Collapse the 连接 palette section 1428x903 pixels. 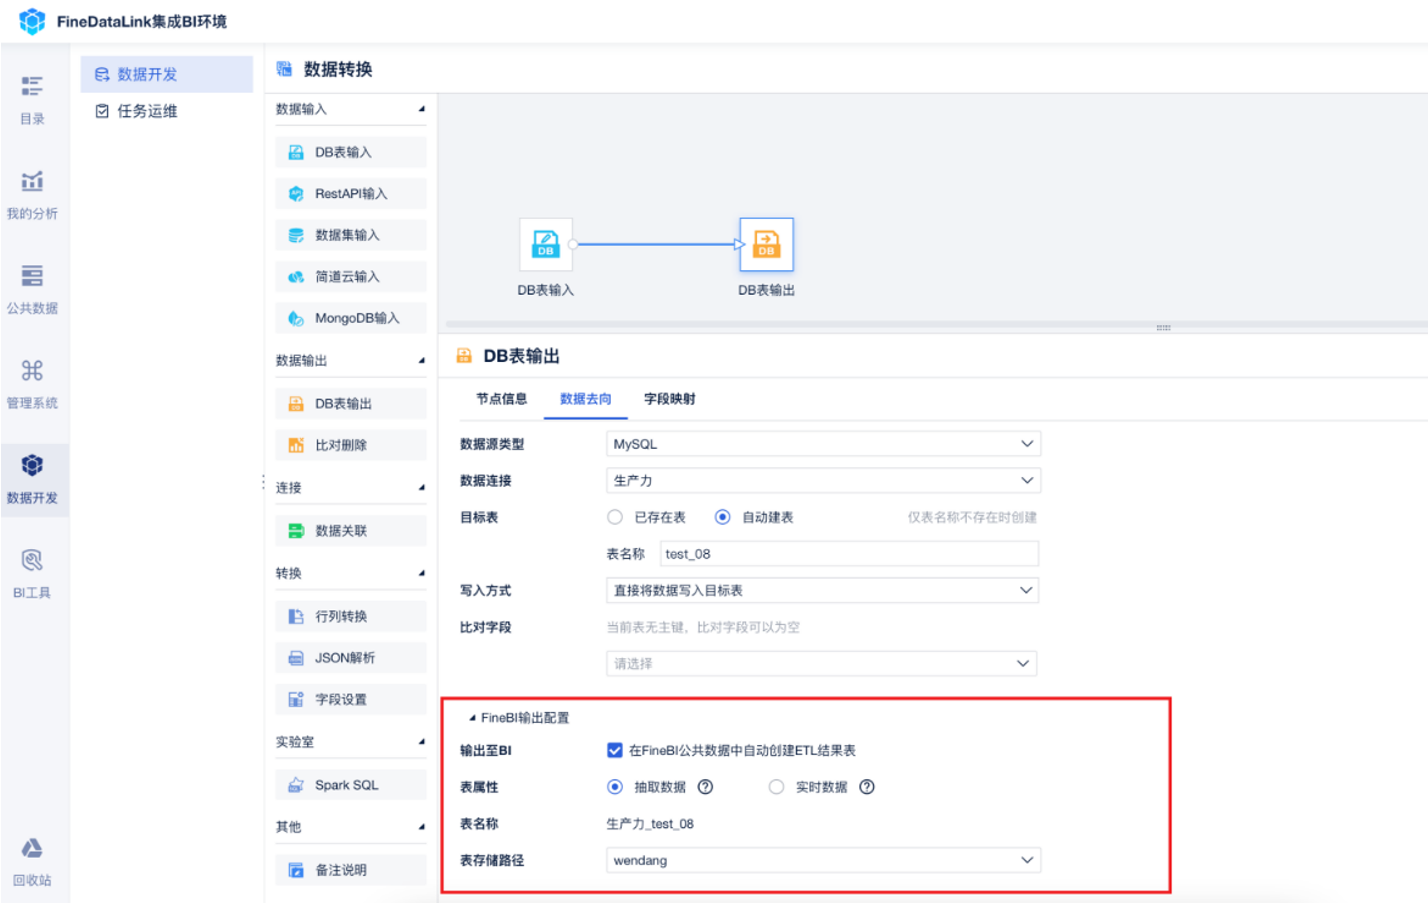pos(421,487)
